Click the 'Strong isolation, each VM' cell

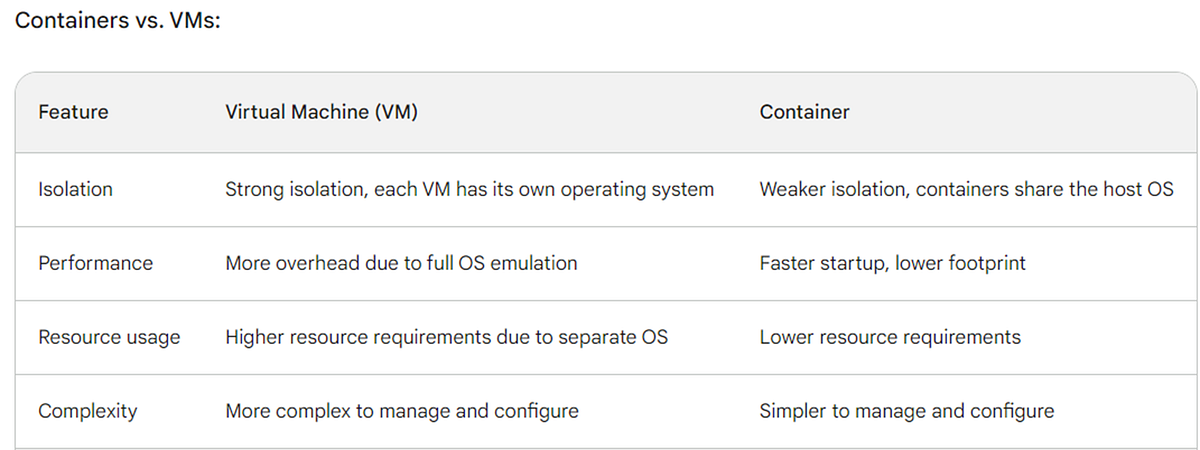point(469,189)
